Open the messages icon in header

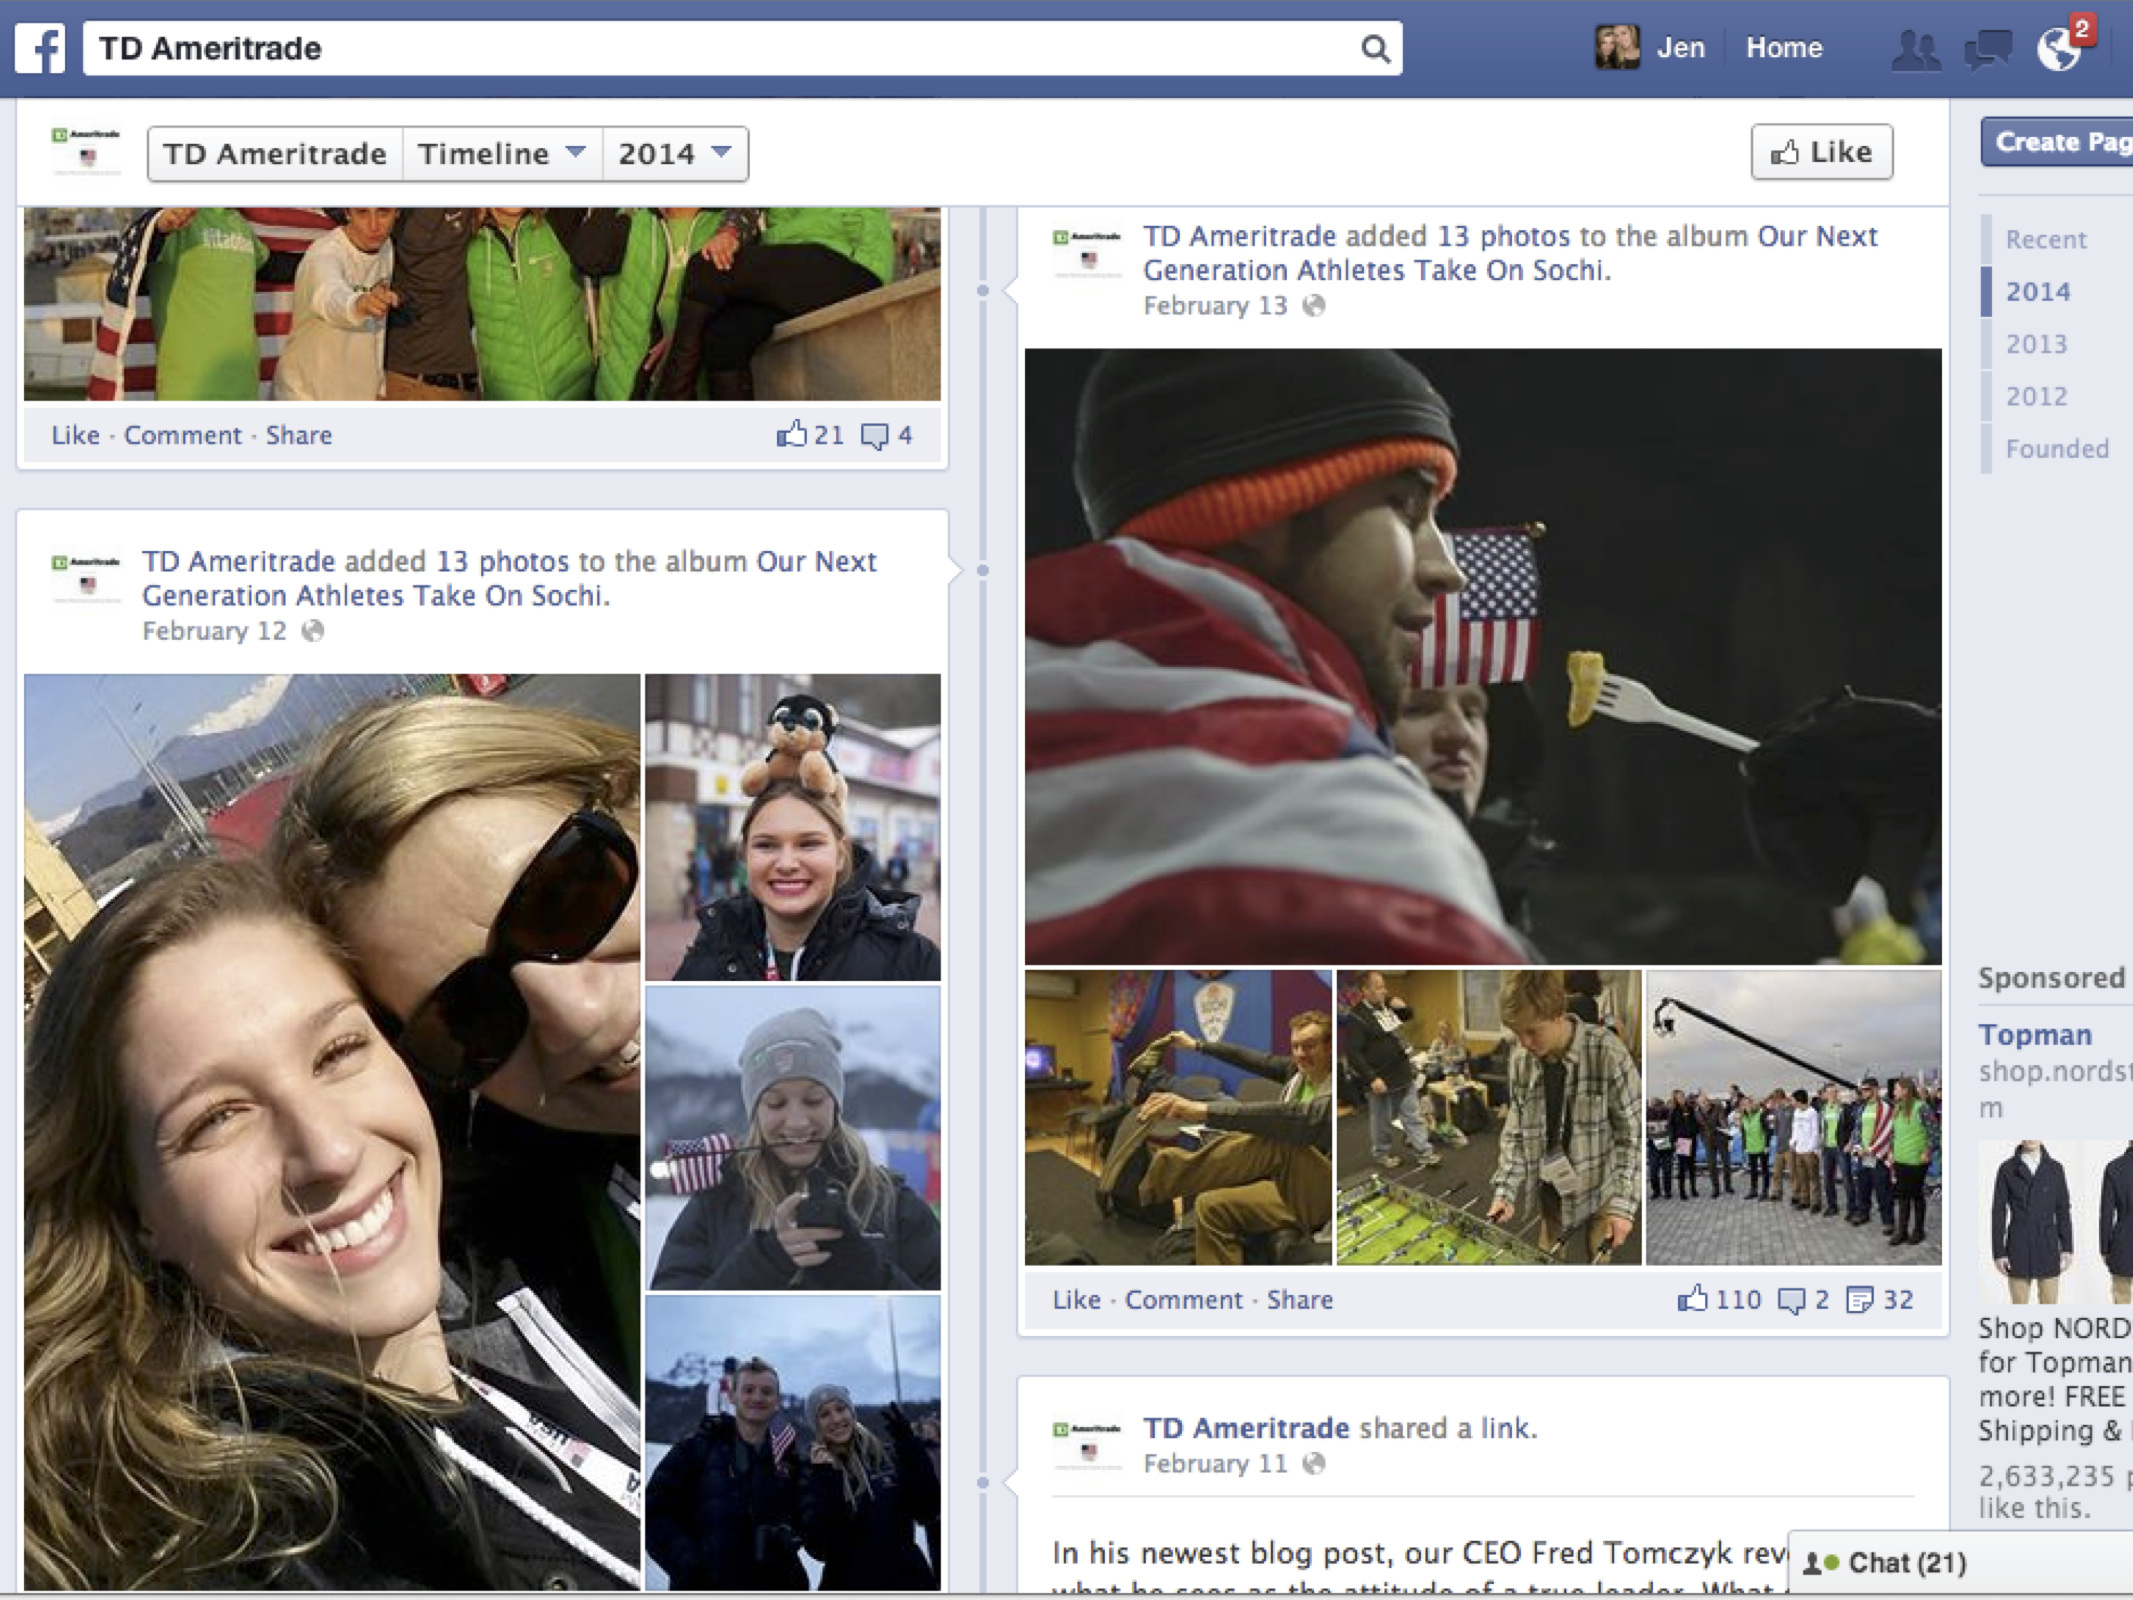click(x=1987, y=49)
